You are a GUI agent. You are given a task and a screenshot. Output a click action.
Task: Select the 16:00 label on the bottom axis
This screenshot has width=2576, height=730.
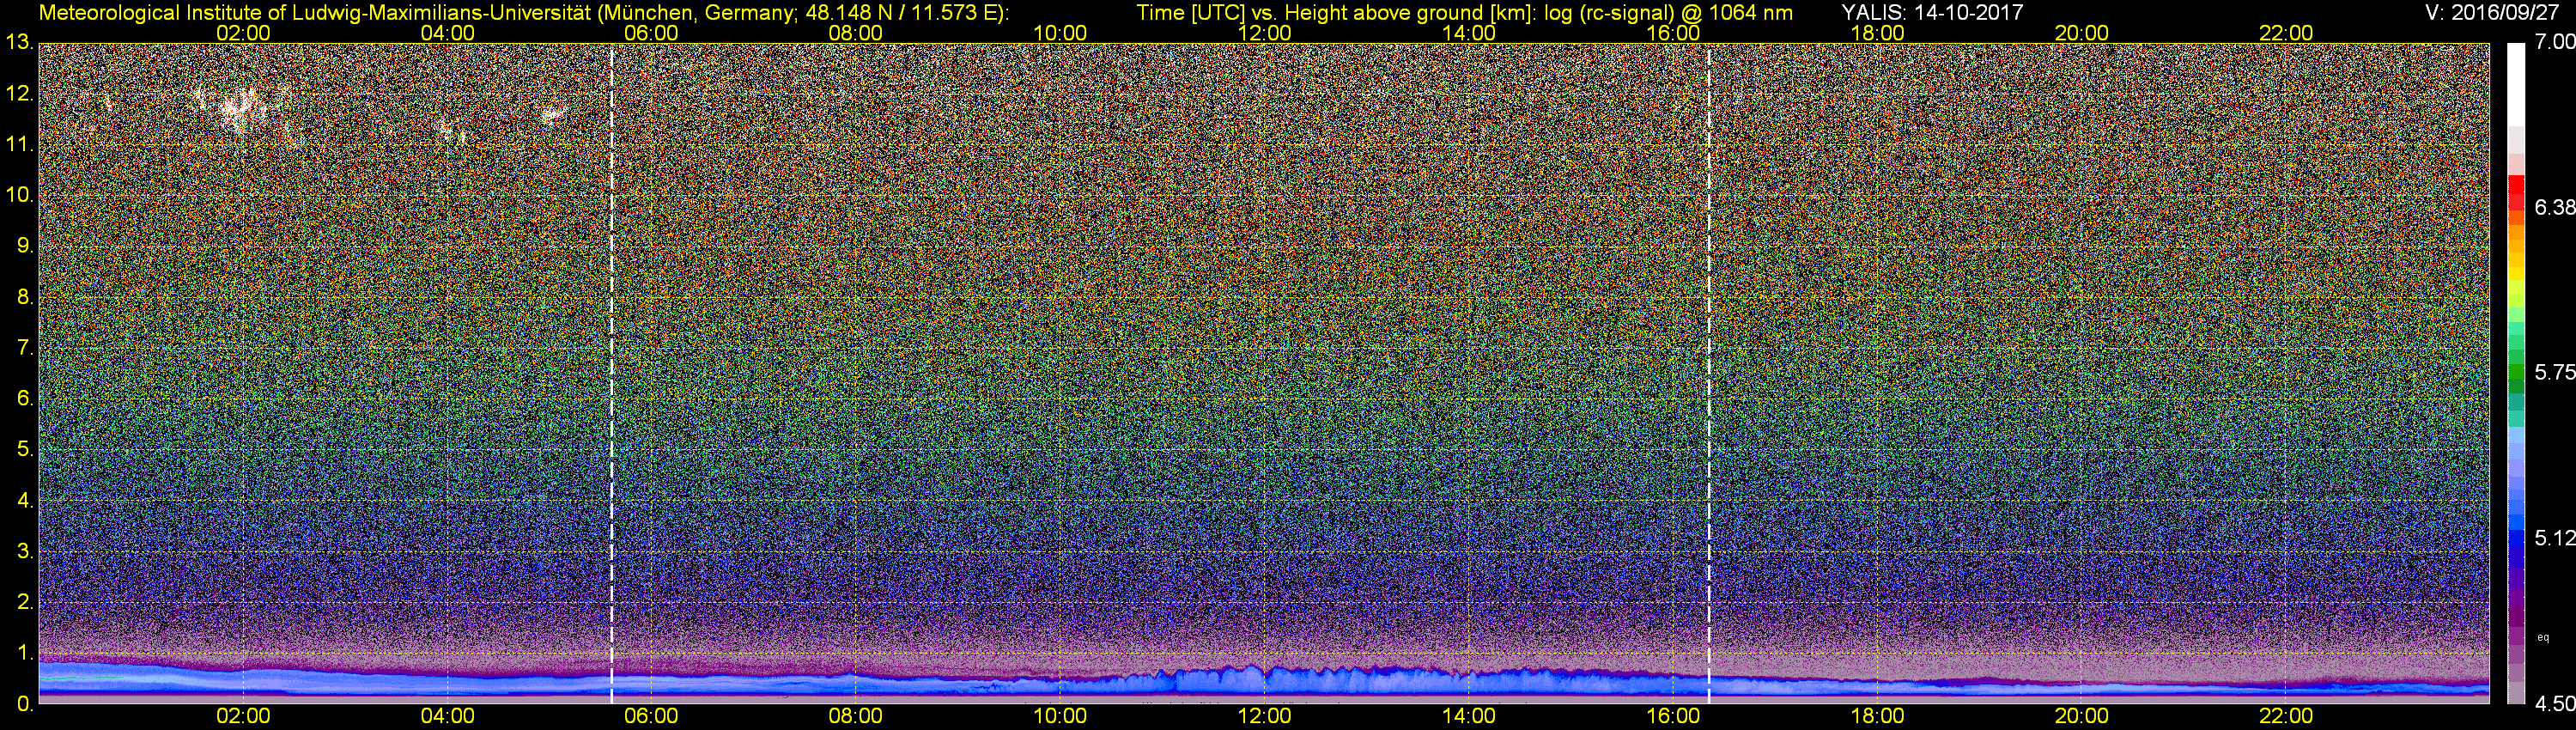pyautogui.click(x=1673, y=717)
